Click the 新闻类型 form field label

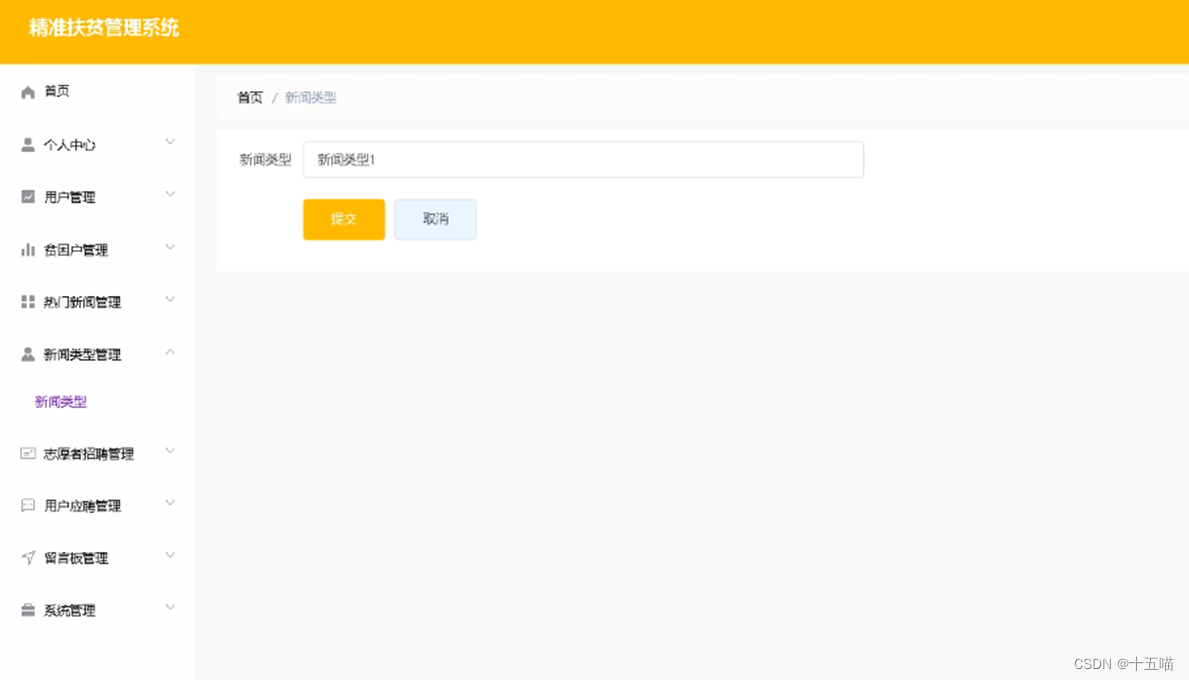pos(265,159)
